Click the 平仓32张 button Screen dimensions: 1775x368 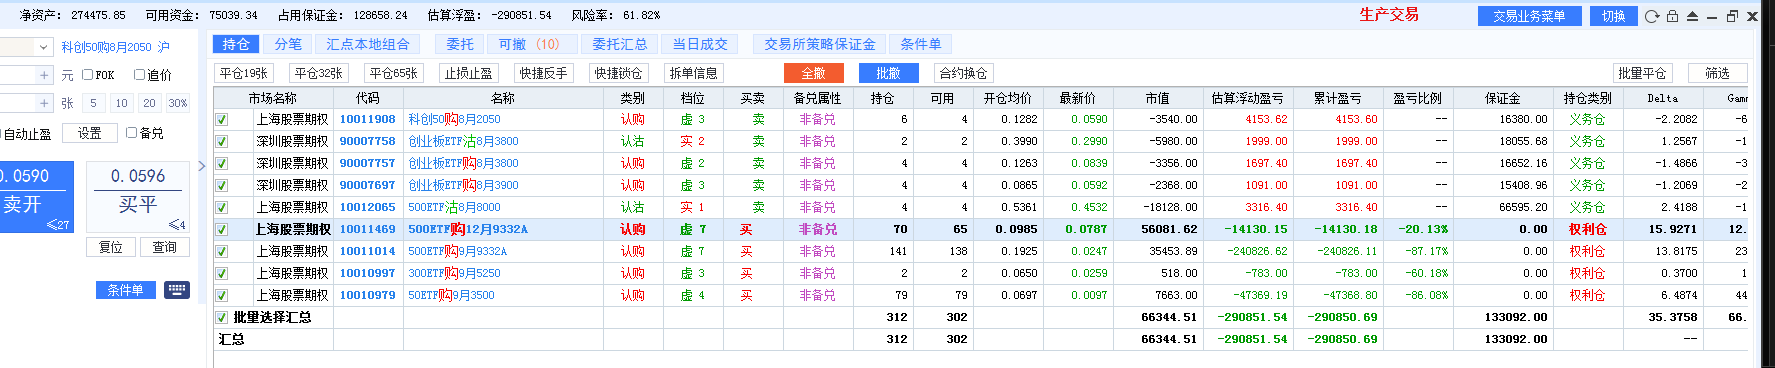pos(319,73)
